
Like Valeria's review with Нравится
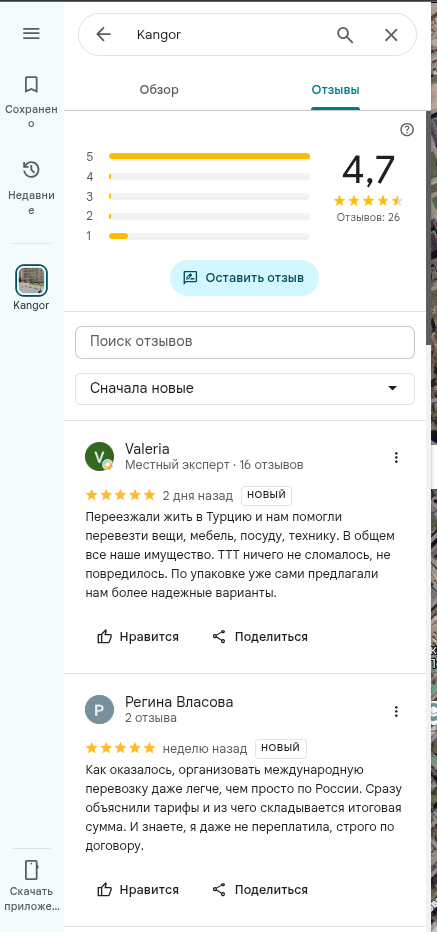point(138,637)
